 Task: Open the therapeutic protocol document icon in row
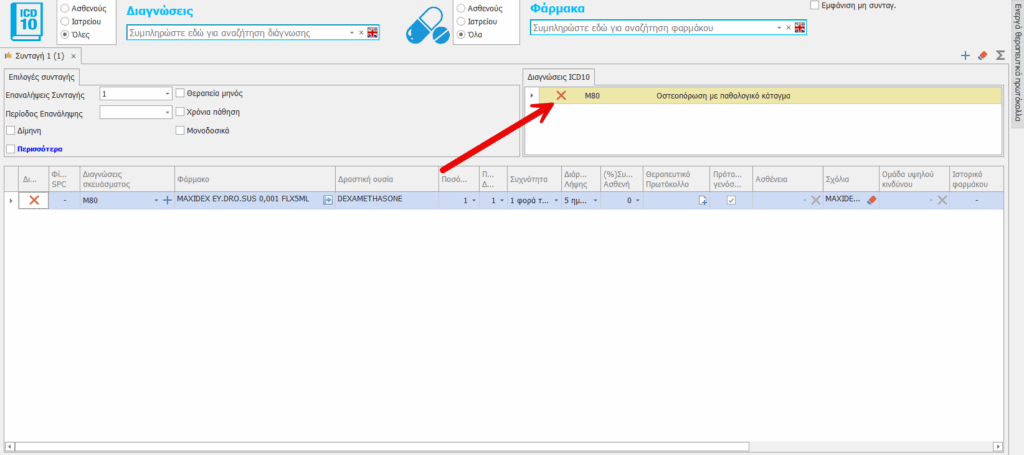(x=702, y=200)
